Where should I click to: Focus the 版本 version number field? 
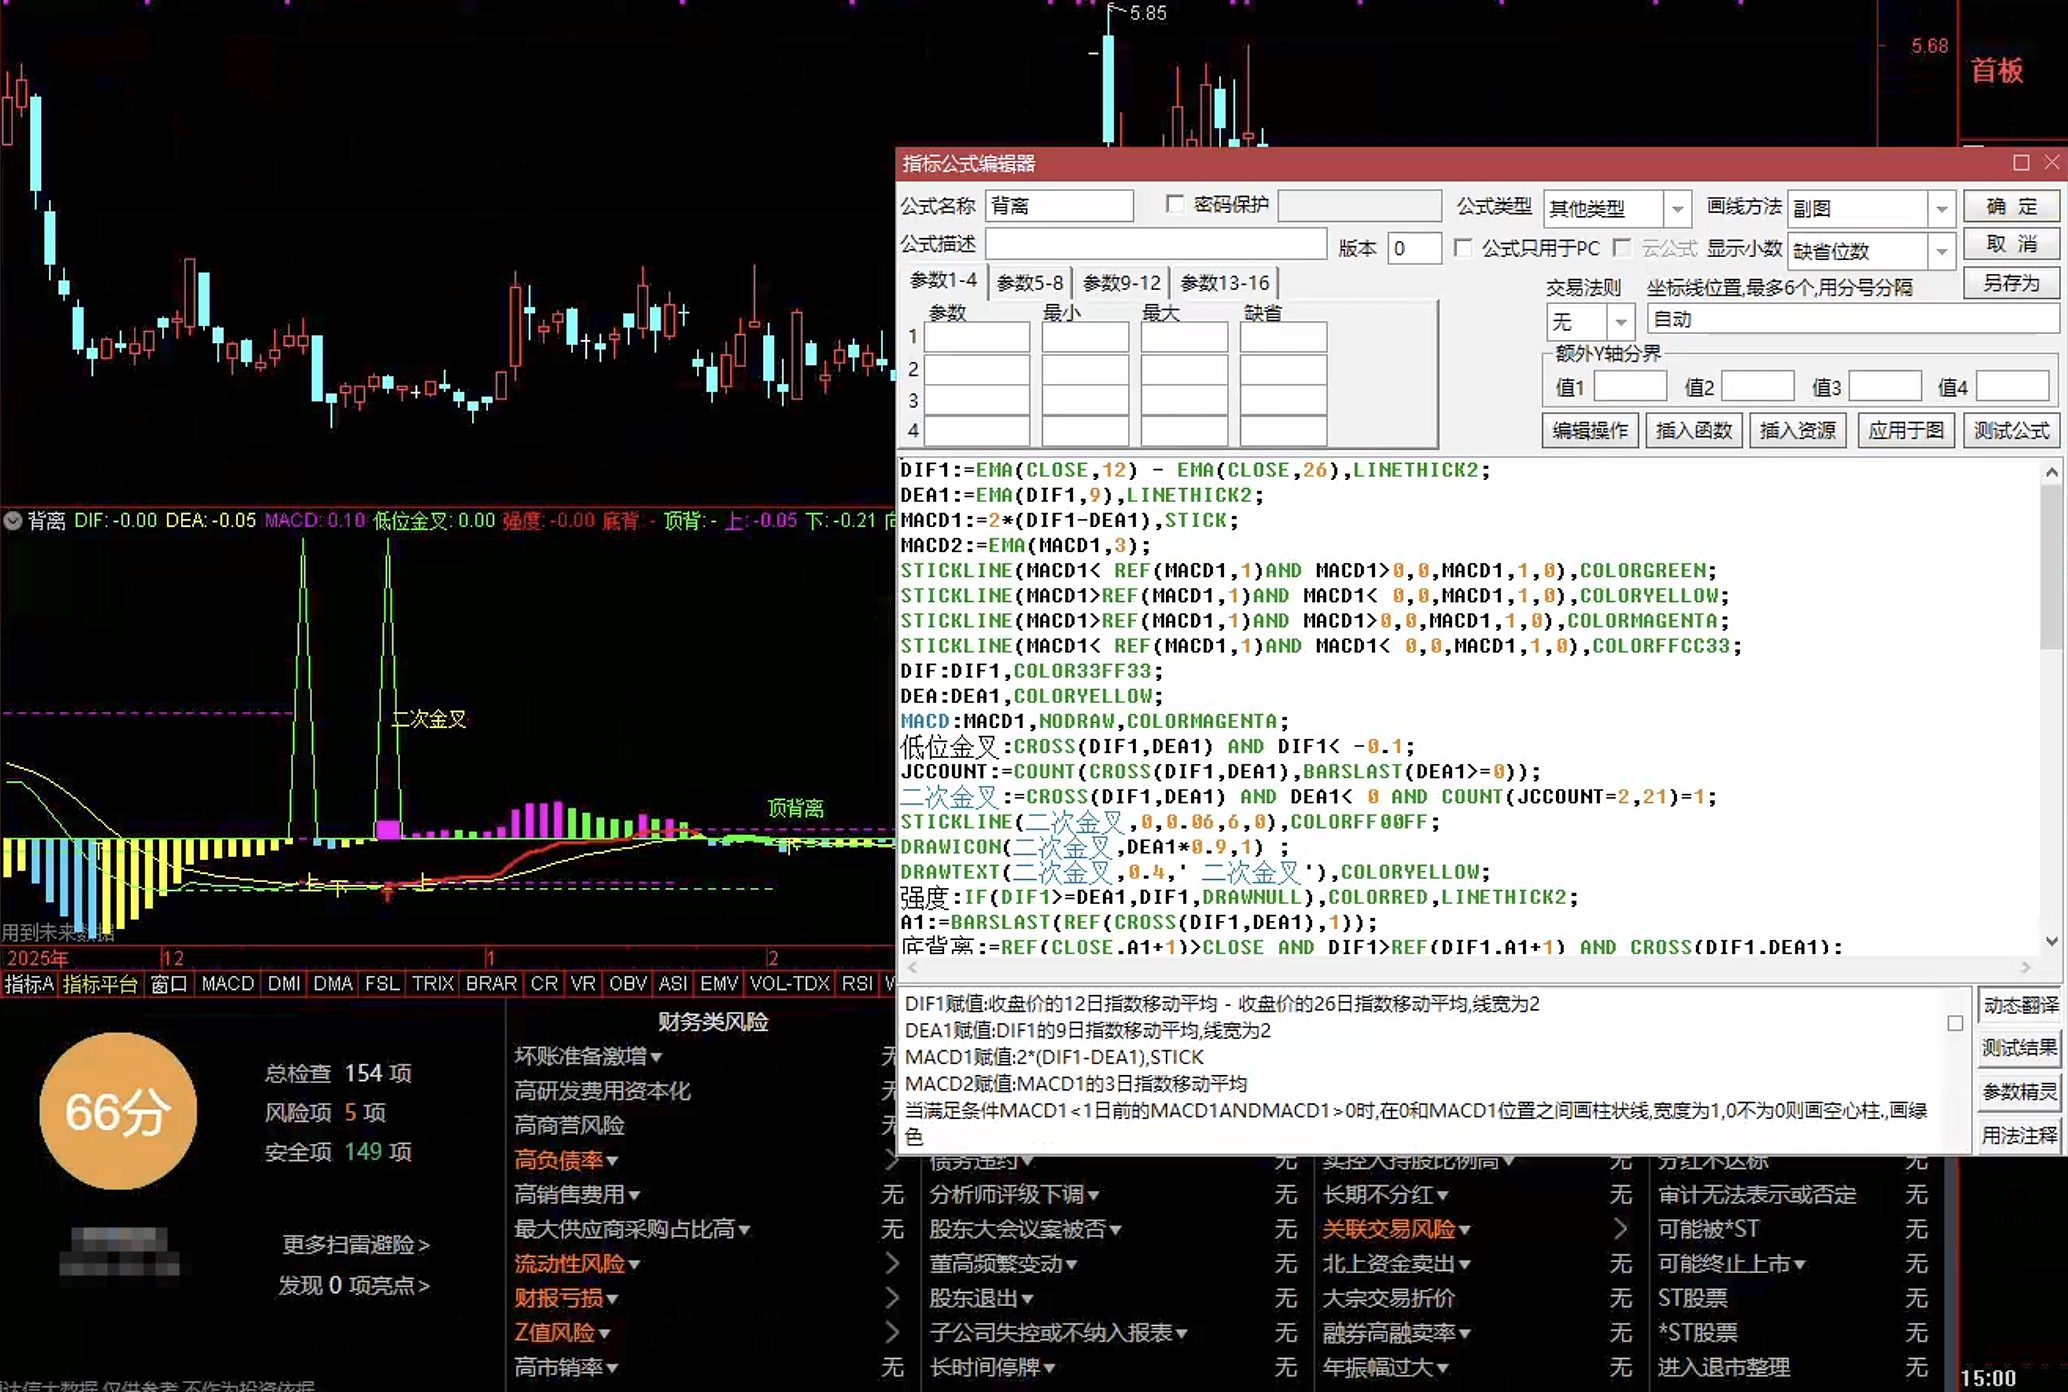(1414, 248)
